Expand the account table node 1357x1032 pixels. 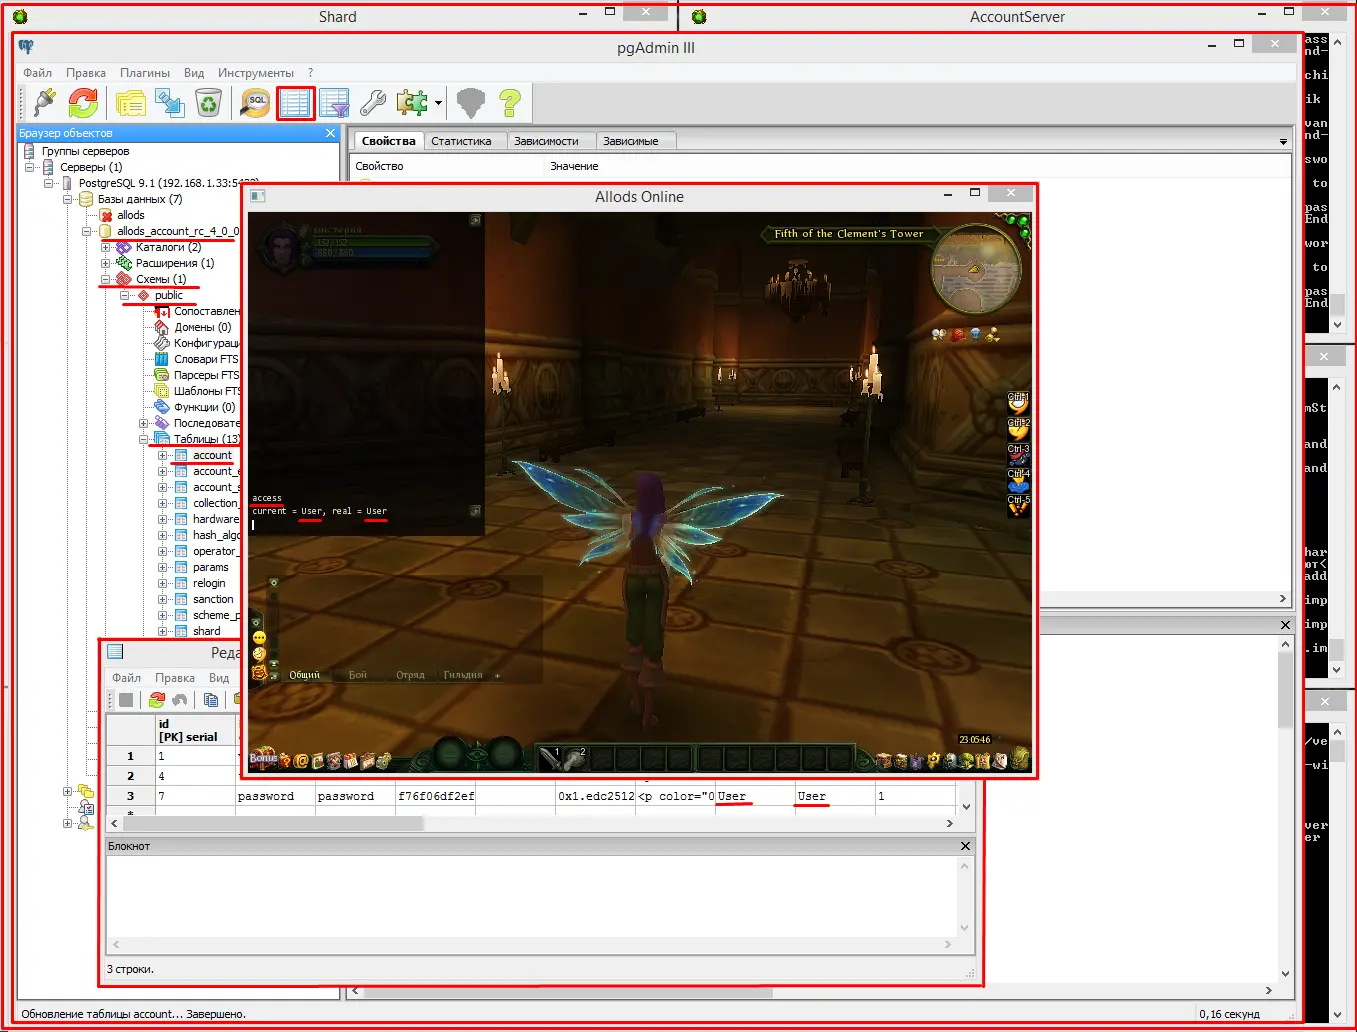point(163,455)
